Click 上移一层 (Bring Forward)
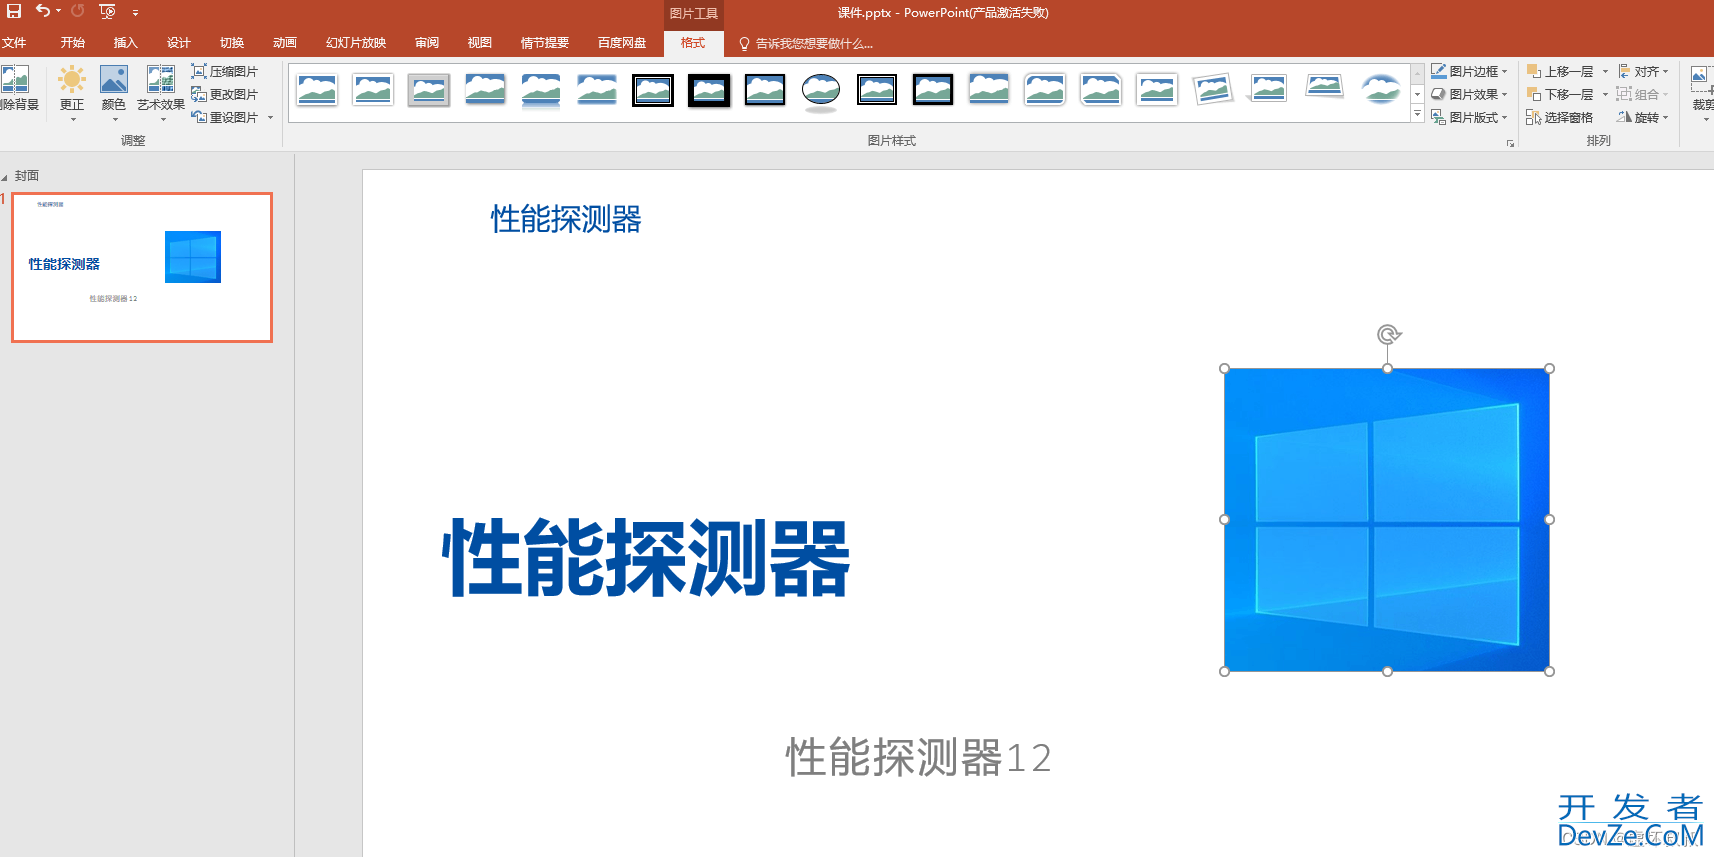Viewport: 1714px width, 857px height. pyautogui.click(x=1560, y=71)
